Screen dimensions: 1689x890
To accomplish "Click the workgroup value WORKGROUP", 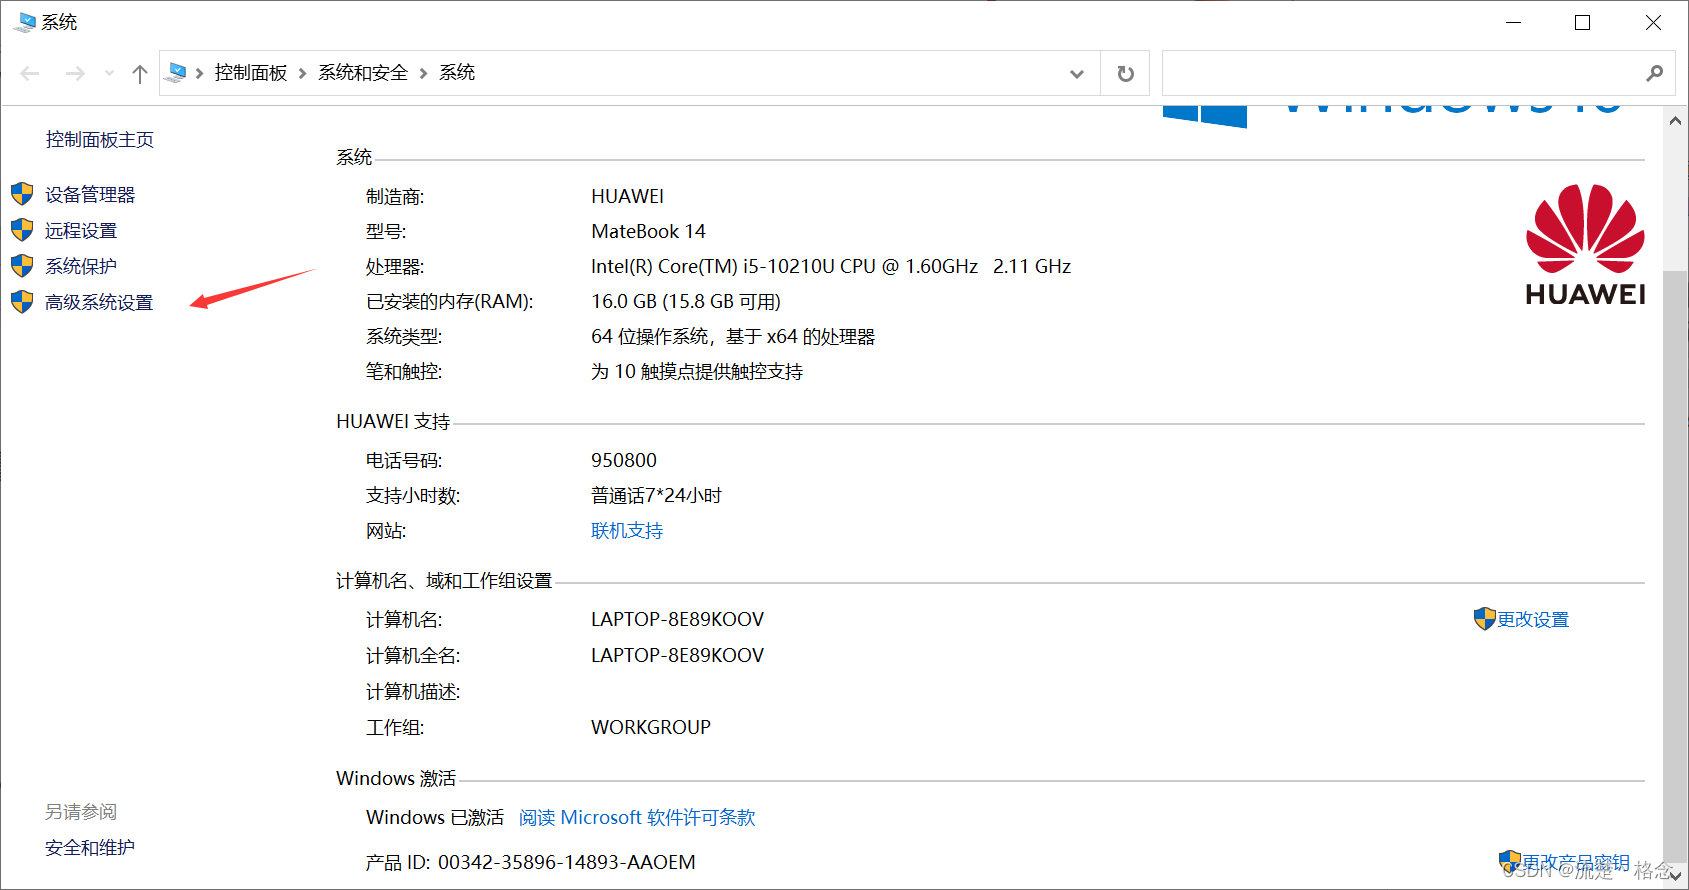I will coord(651,728).
